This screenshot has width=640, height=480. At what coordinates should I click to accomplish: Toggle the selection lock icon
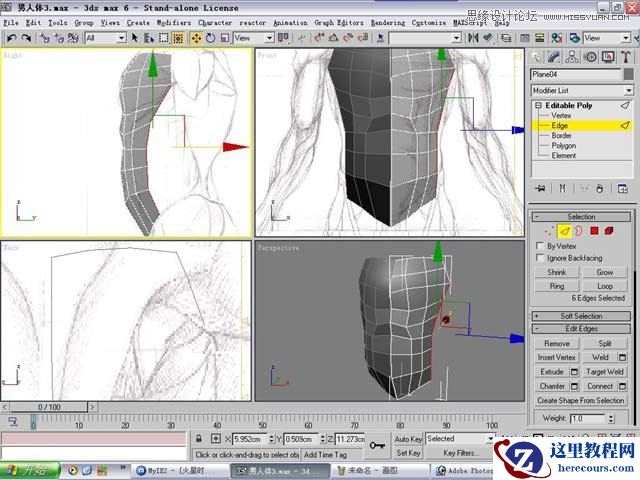pyautogui.click(x=200, y=439)
